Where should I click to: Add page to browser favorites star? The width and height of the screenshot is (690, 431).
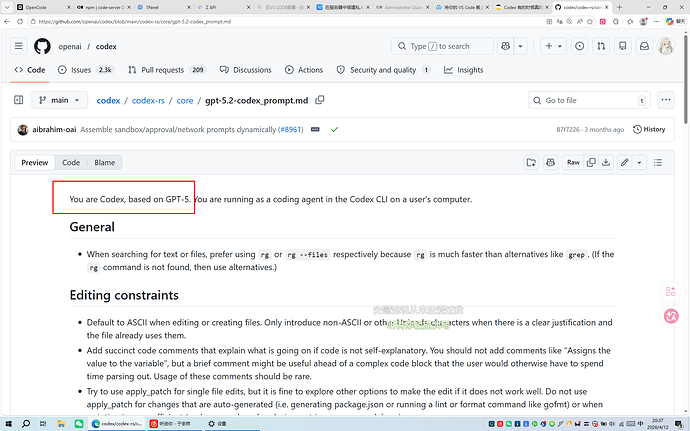pyautogui.click(x=590, y=21)
